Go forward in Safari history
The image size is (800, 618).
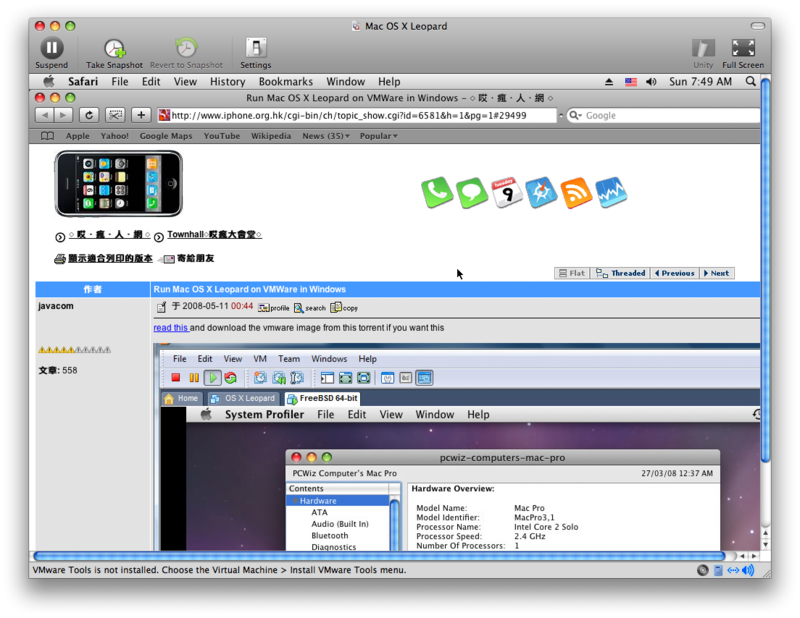(x=63, y=115)
